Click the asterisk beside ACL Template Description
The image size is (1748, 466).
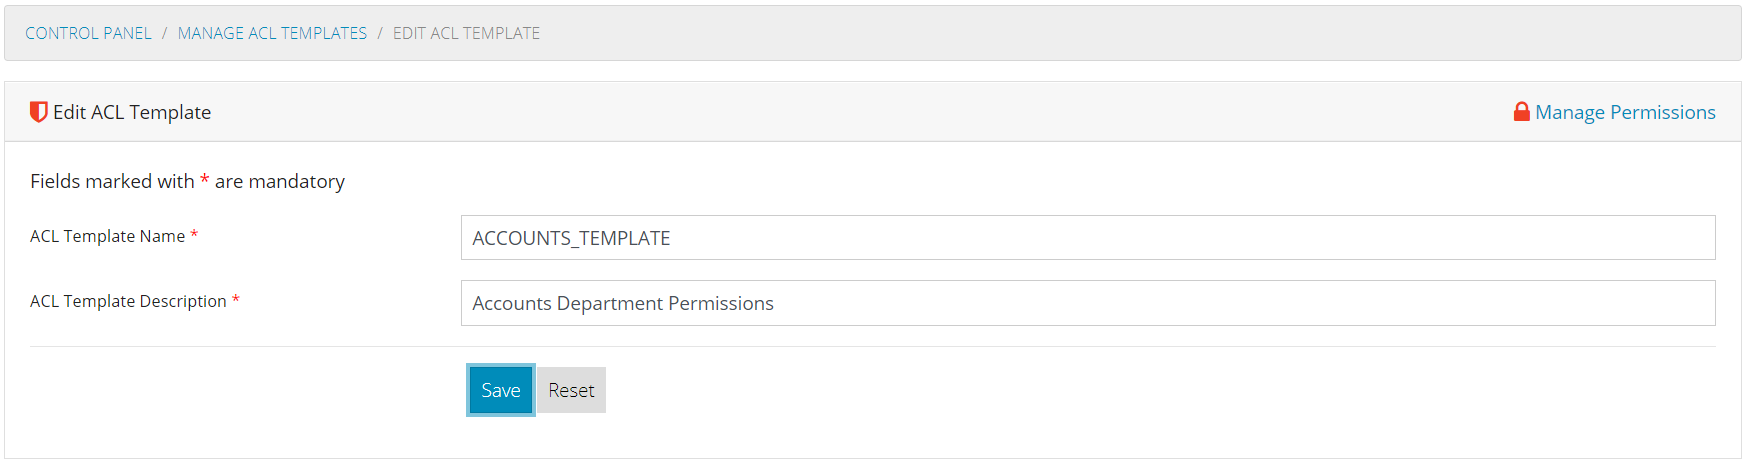tap(236, 301)
